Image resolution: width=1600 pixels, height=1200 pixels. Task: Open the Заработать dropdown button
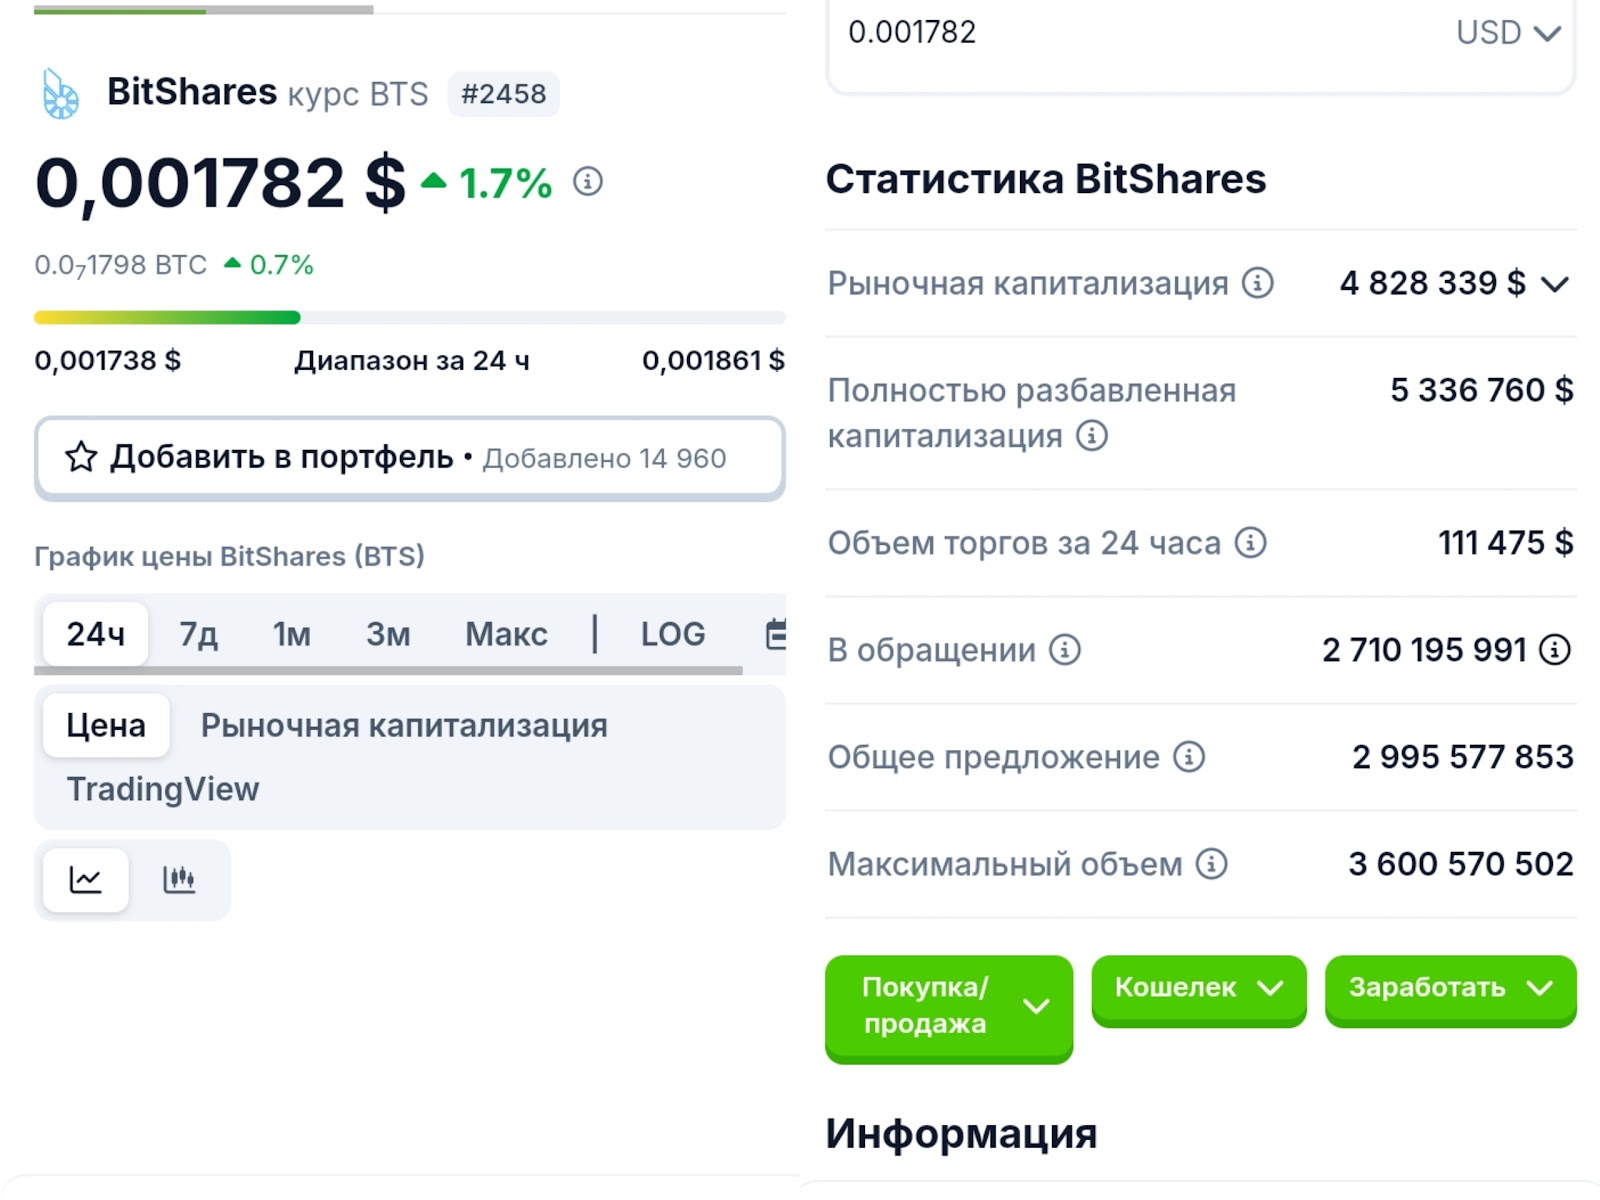pos(1451,990)
